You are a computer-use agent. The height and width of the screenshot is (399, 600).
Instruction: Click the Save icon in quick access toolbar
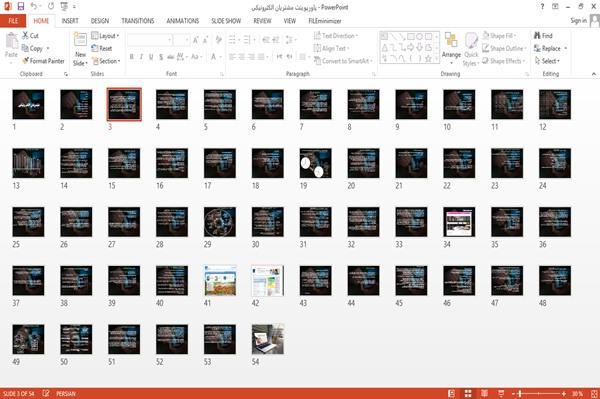coord(21,7)
